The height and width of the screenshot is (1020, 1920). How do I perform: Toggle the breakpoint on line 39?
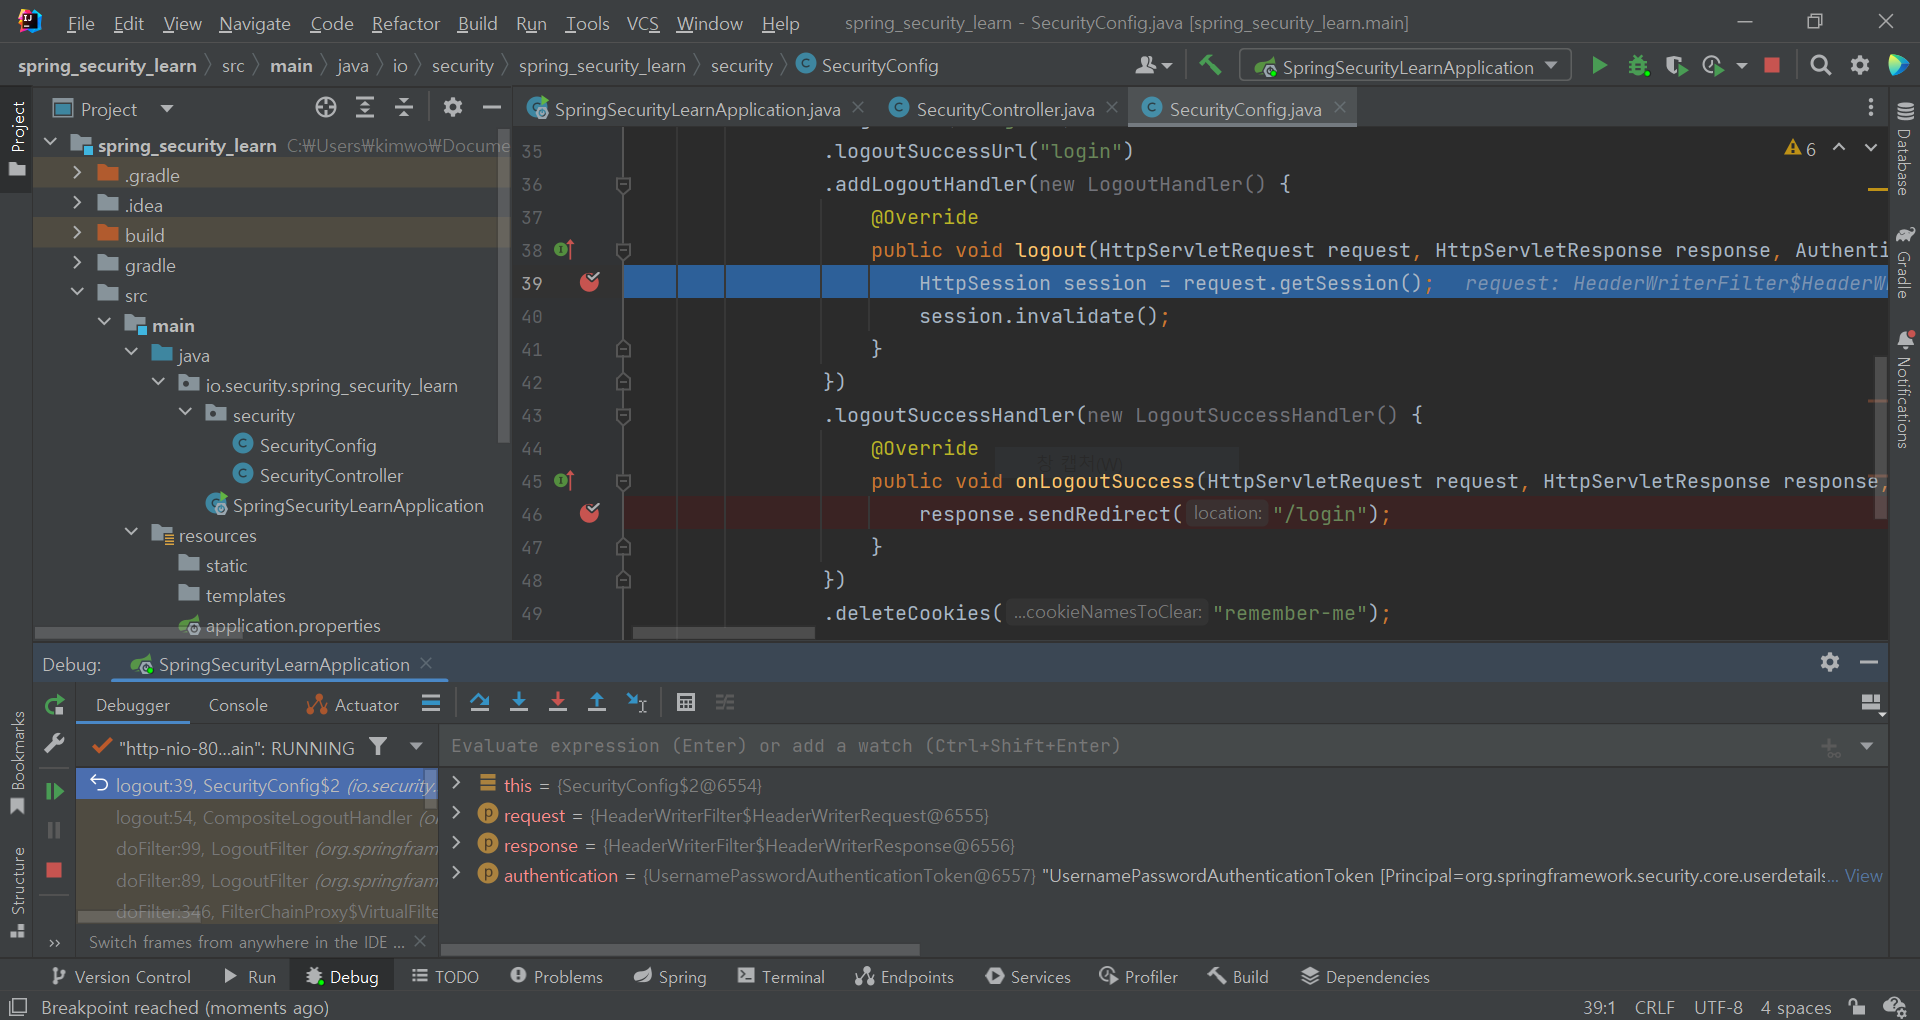coord(590,283)
